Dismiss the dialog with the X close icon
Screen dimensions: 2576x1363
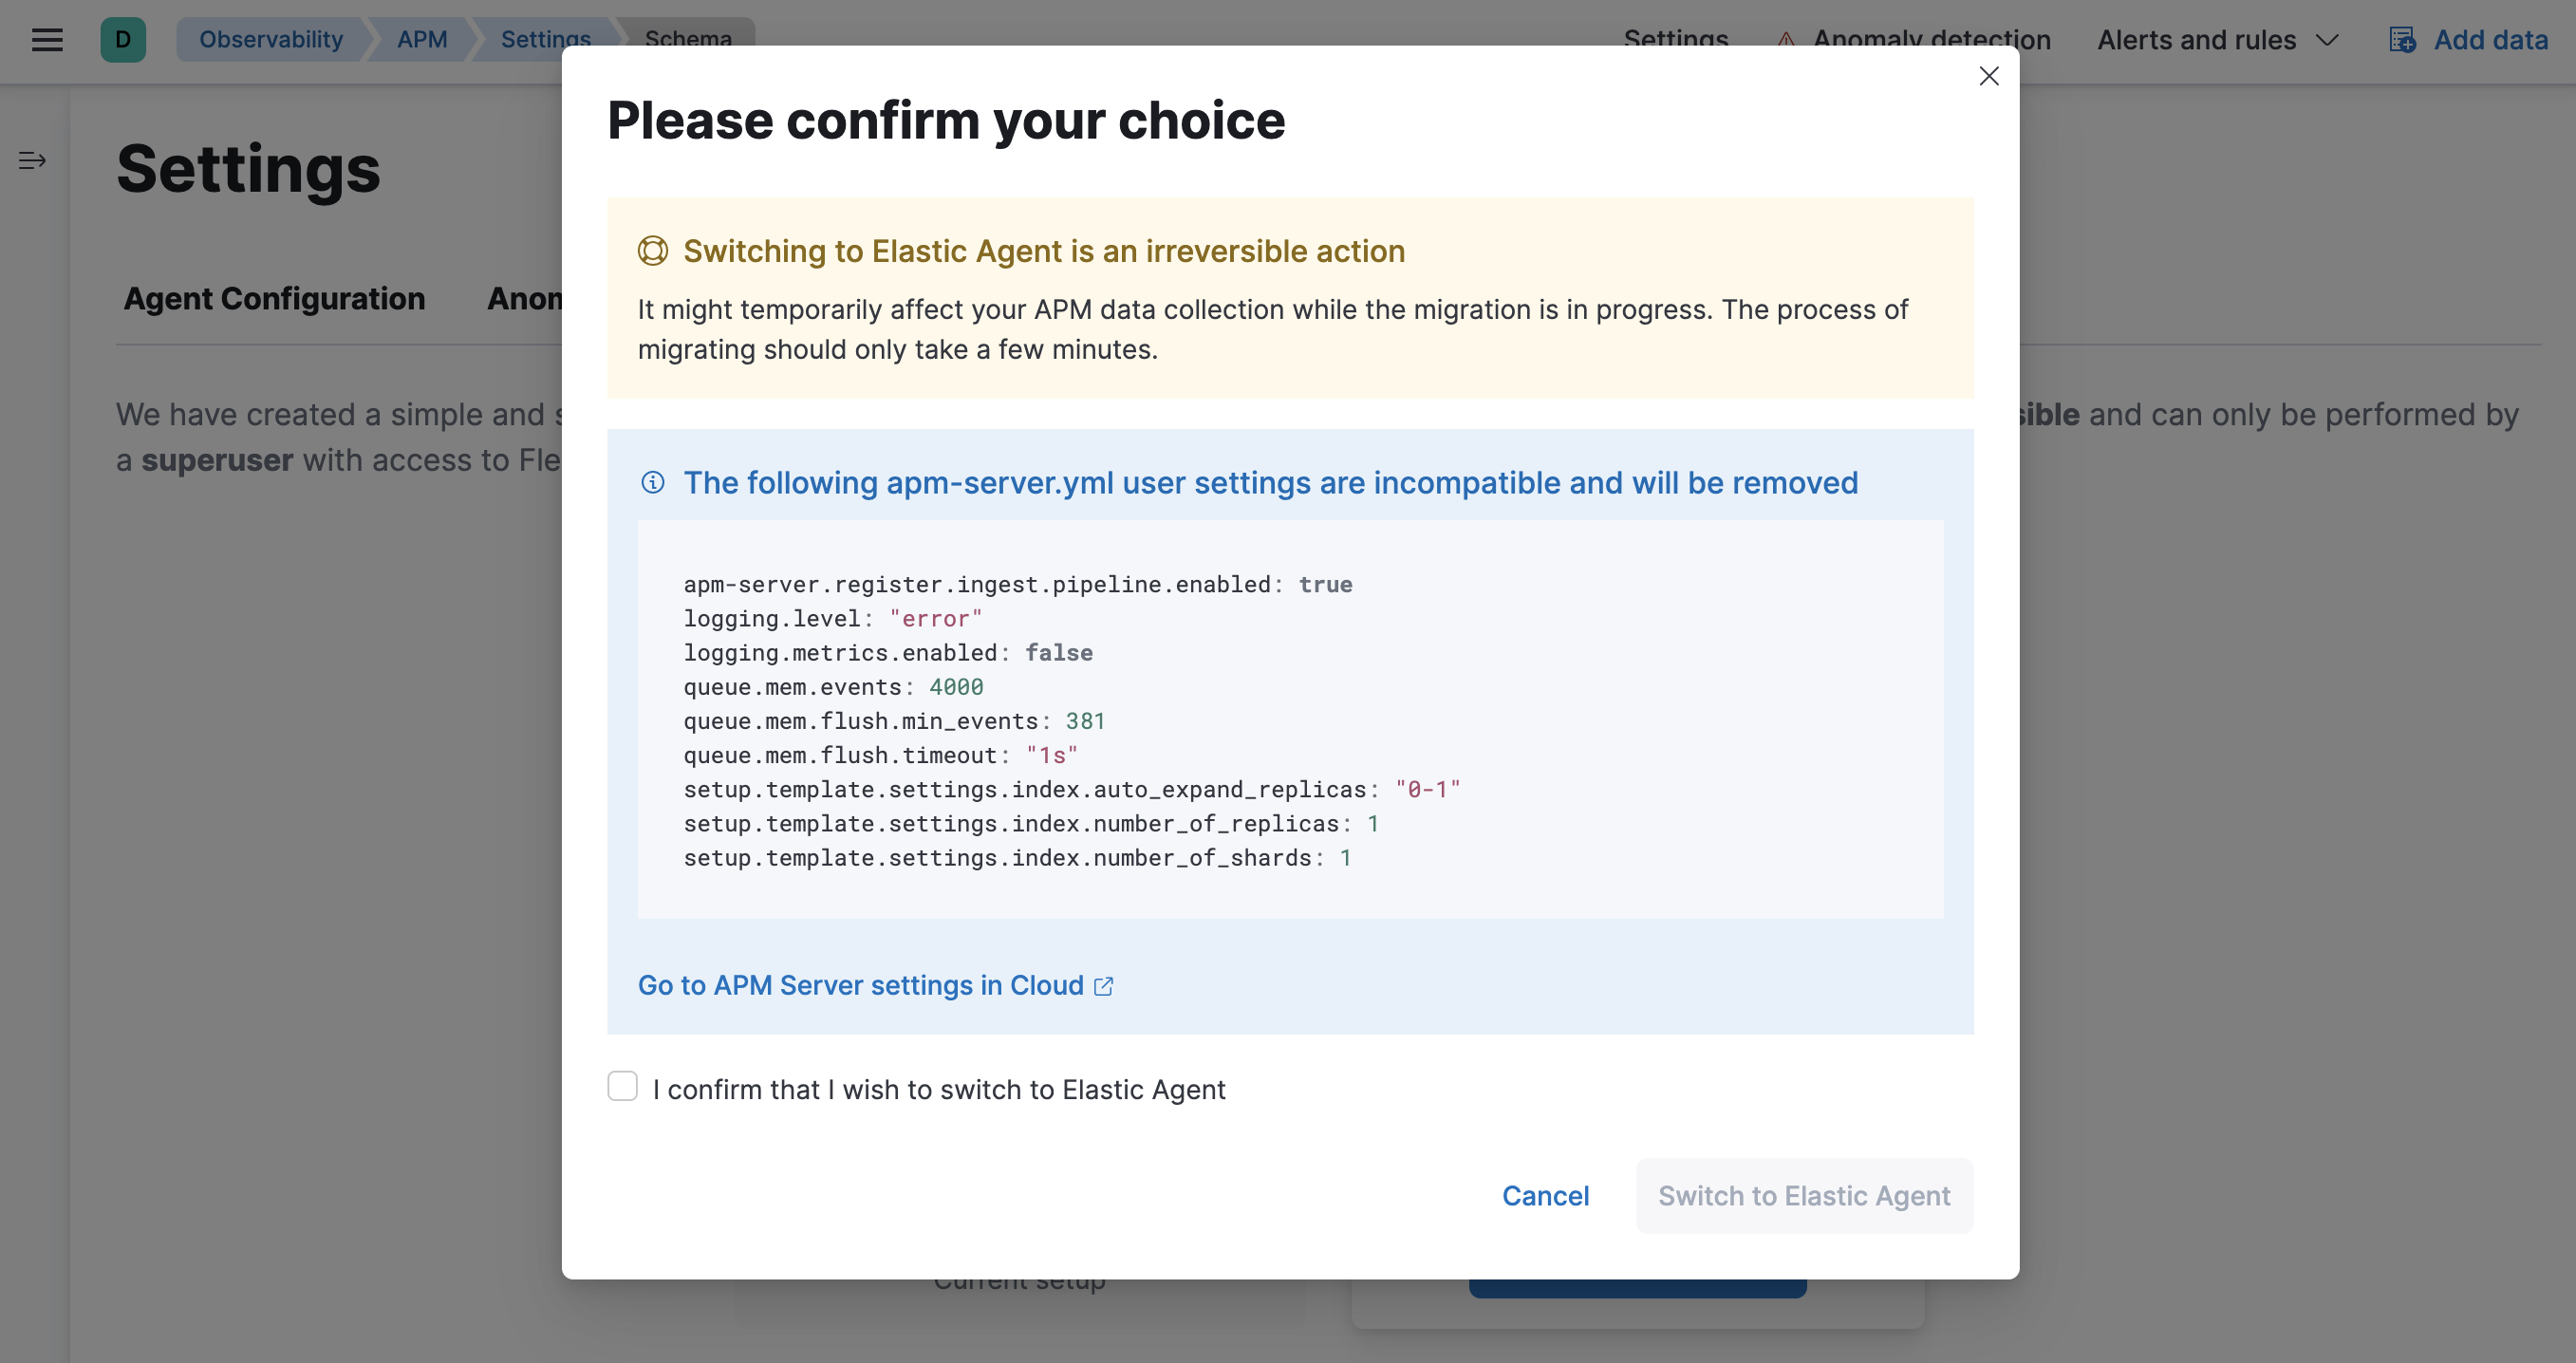pos(1989,76)
